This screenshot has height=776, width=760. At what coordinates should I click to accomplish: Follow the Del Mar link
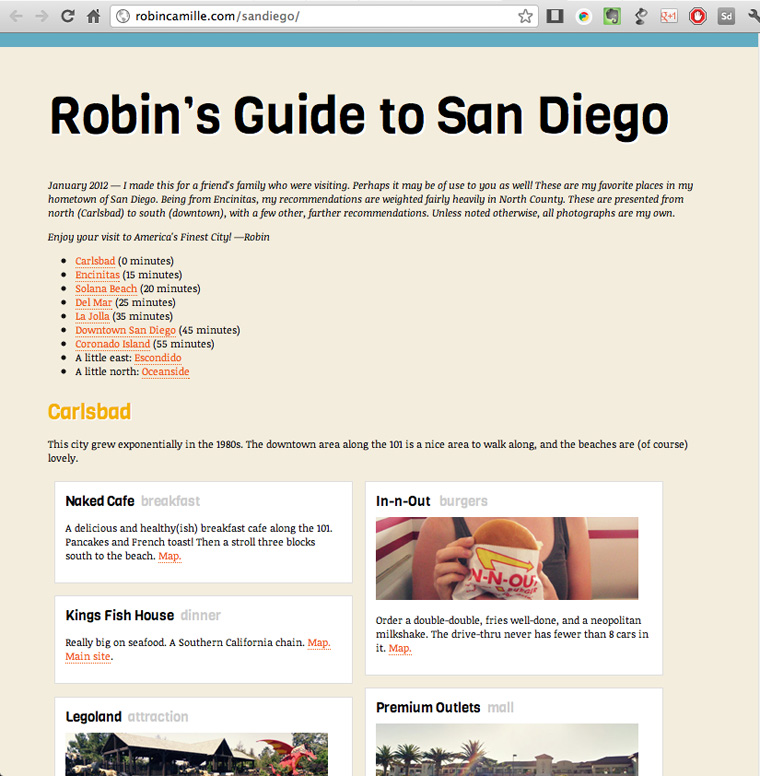click(94, 302)
